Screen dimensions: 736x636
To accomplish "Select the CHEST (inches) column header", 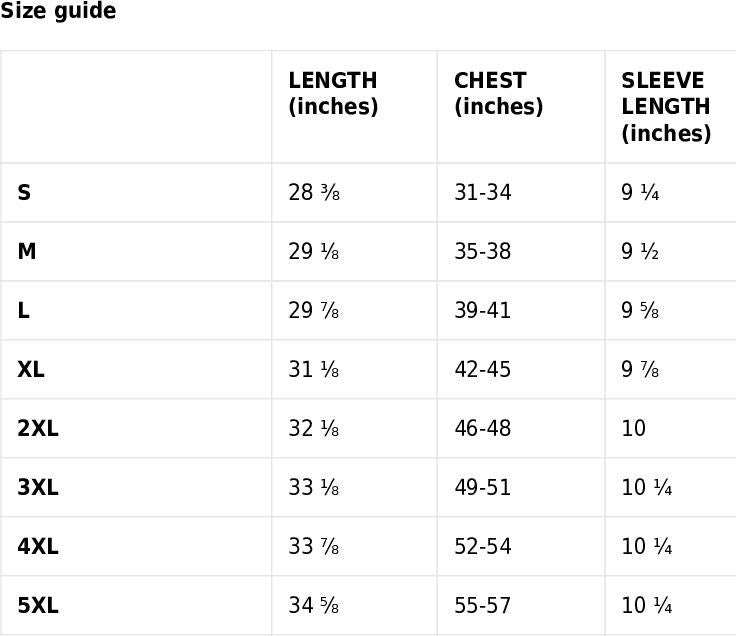I will (x=498, y=94).
